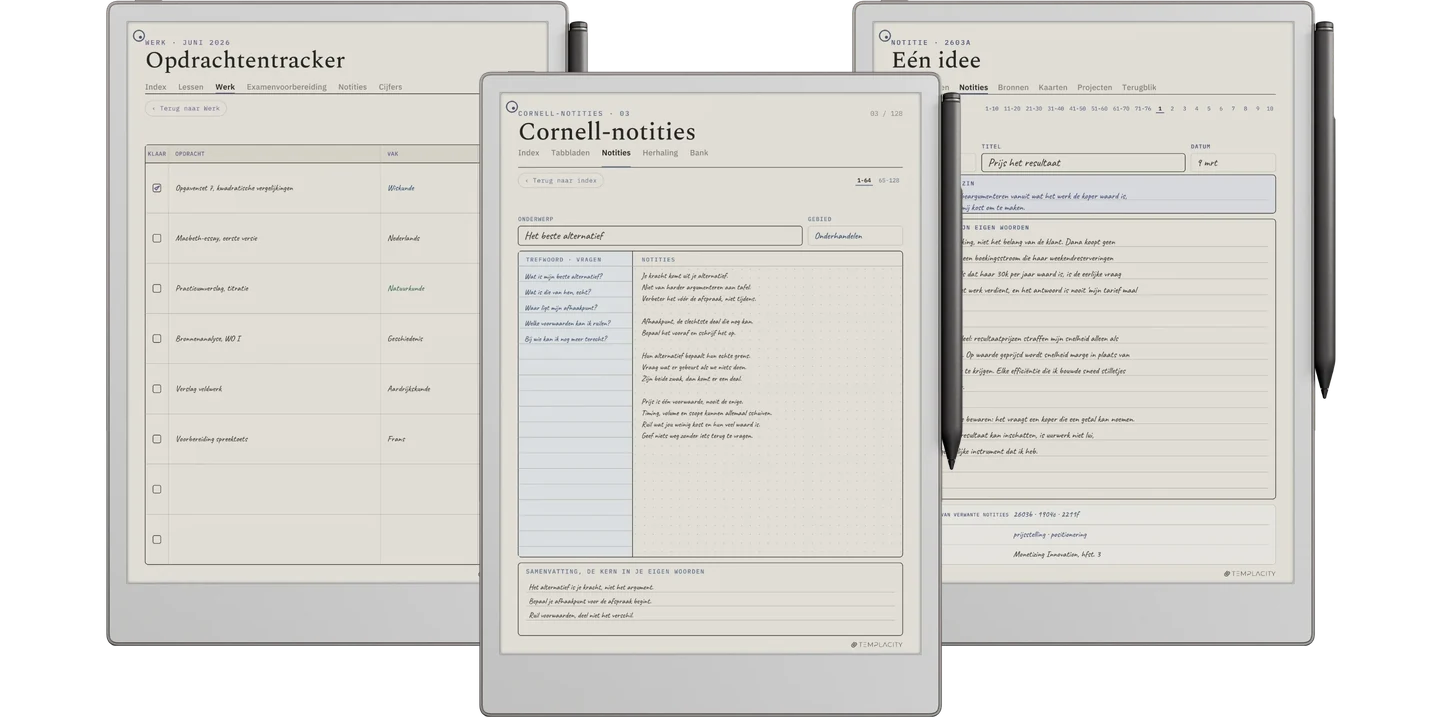This screenshot has height=718, width=1440.
Task: Click the Datum field showing 9 mrt
Action: tap(1233, 162)
